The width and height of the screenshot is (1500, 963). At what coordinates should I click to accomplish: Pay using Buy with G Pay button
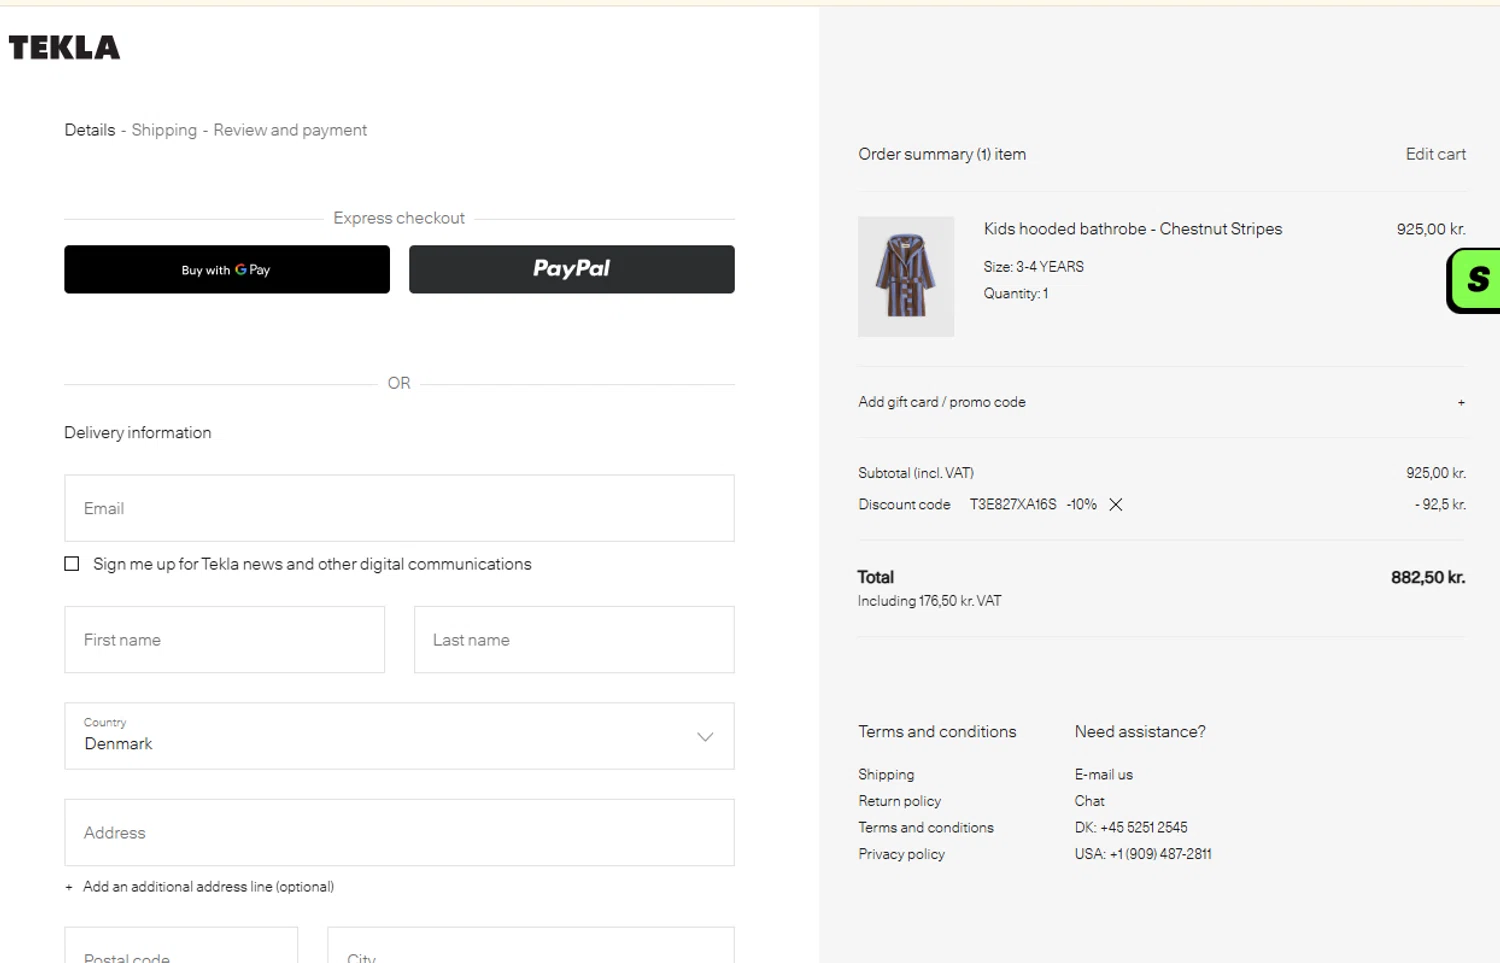click(227, 269)
